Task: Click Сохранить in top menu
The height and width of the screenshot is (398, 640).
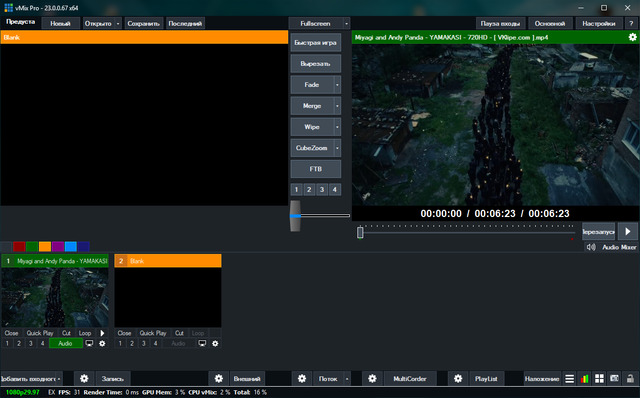Action: 144,23
